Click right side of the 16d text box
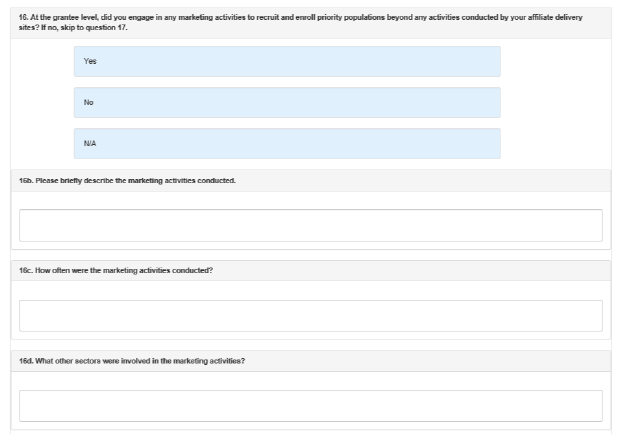624x441 pixels. 580,405
